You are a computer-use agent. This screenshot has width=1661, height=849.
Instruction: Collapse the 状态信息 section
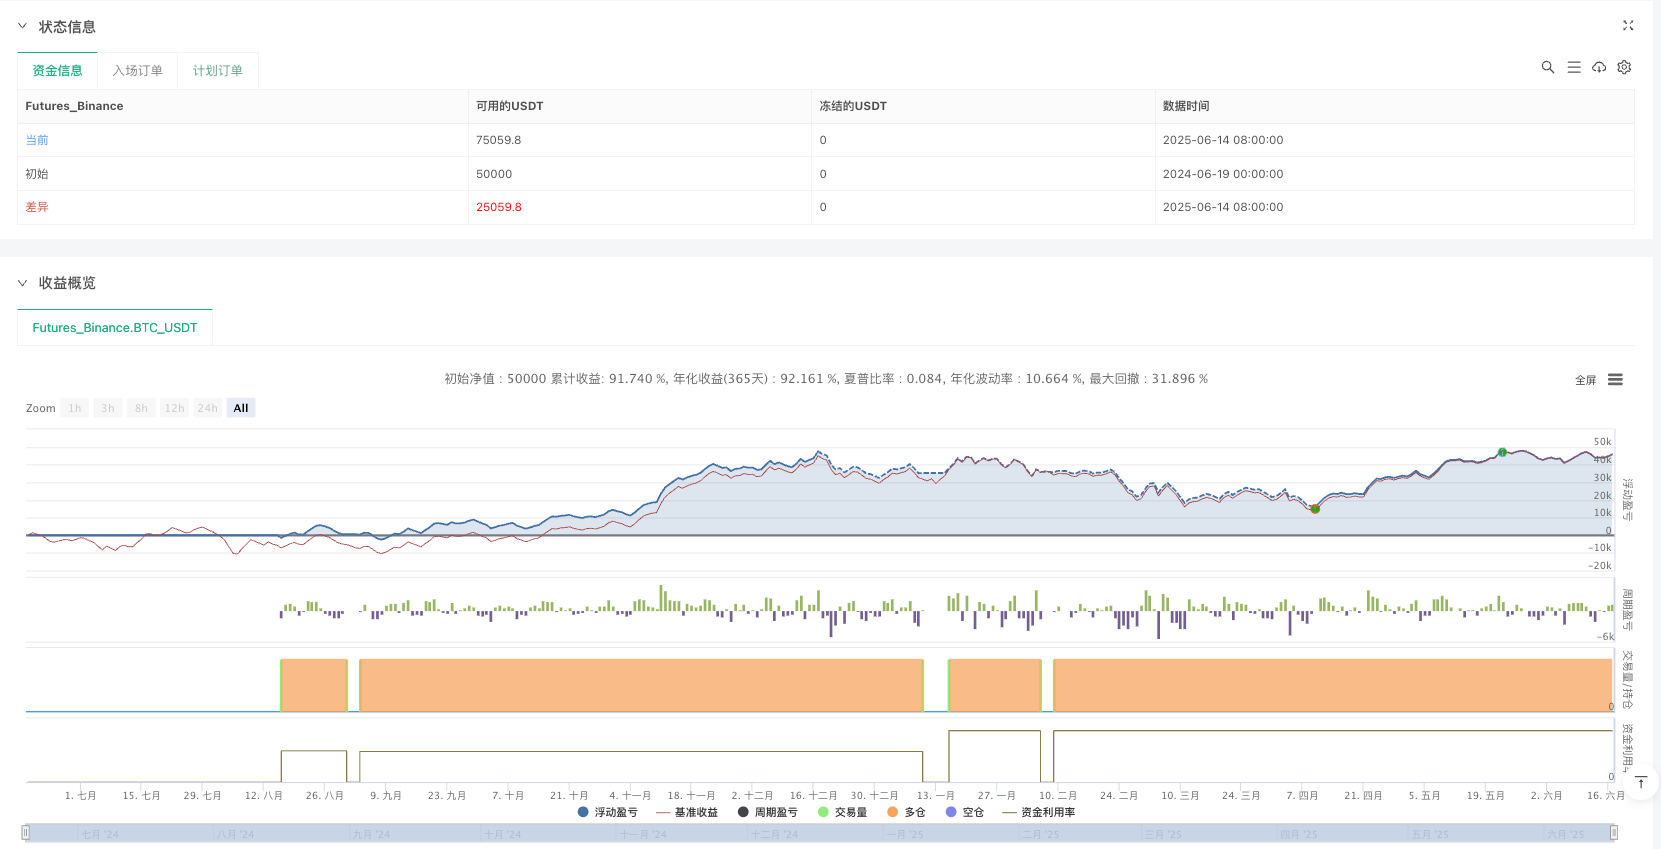[23, 27]
